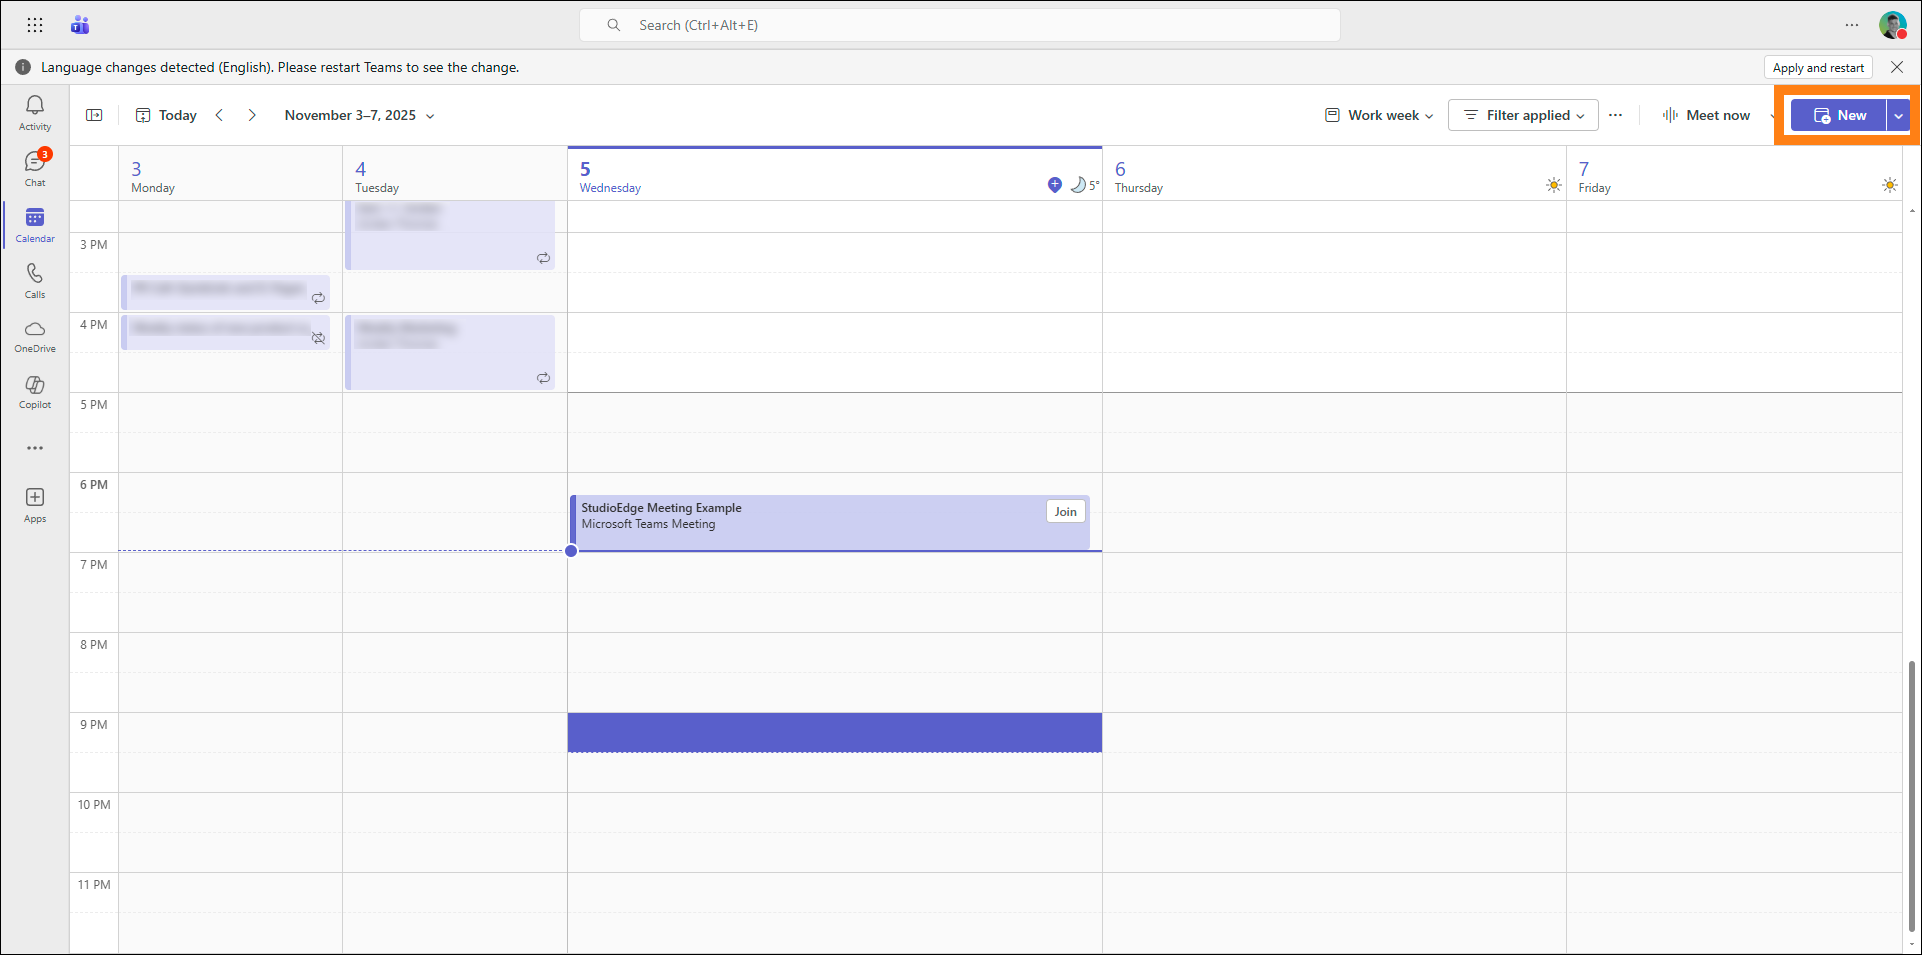Open Chat with unread messages
The width and height of the screenshot is (1922, 955).
(35, 168)
